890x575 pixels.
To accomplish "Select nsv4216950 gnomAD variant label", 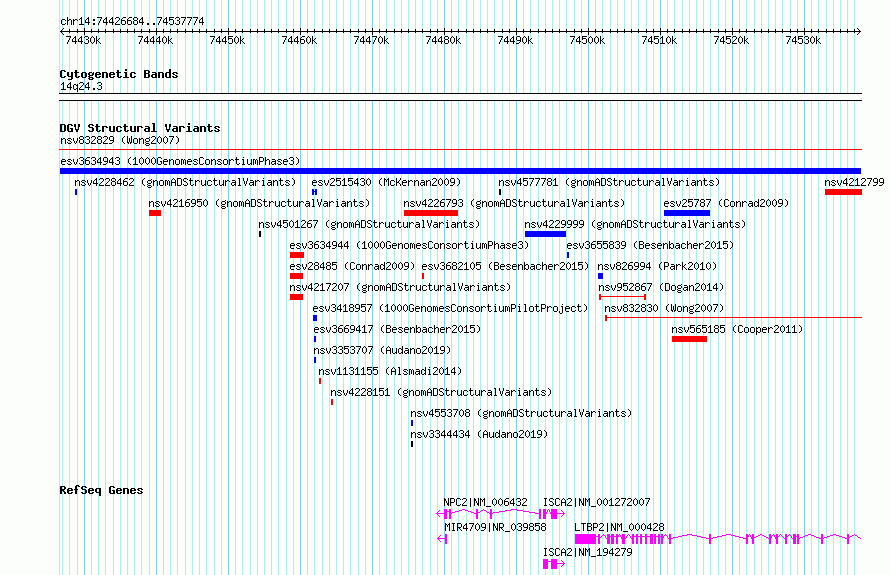I will click(259, 203).
